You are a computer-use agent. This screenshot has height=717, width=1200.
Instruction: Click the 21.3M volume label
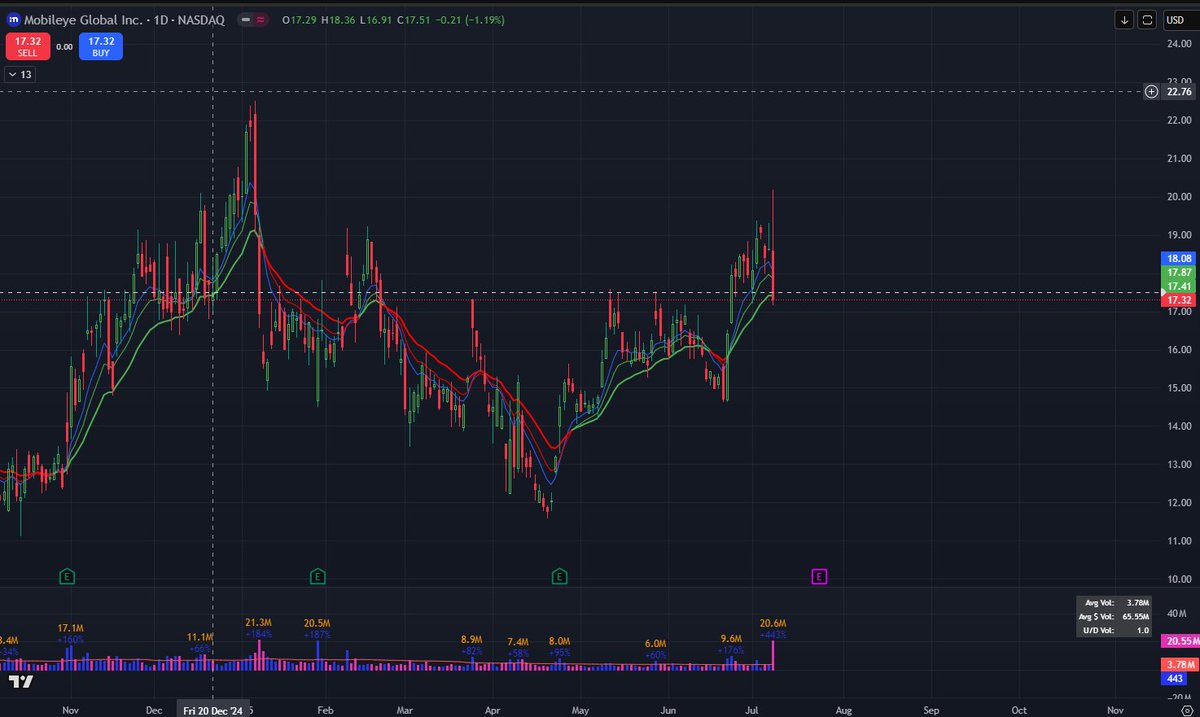pos(259,623)
